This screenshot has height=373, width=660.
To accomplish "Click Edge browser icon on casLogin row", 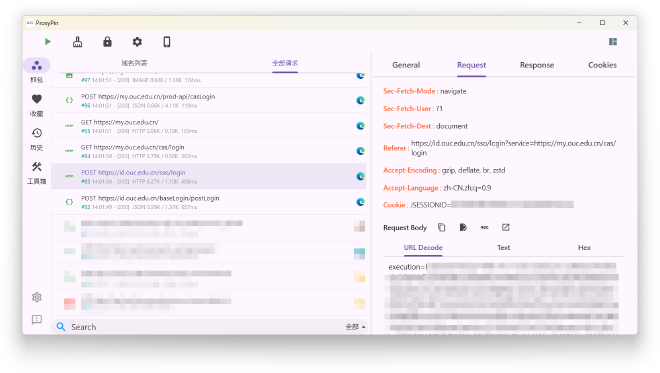I will point(360,100).
